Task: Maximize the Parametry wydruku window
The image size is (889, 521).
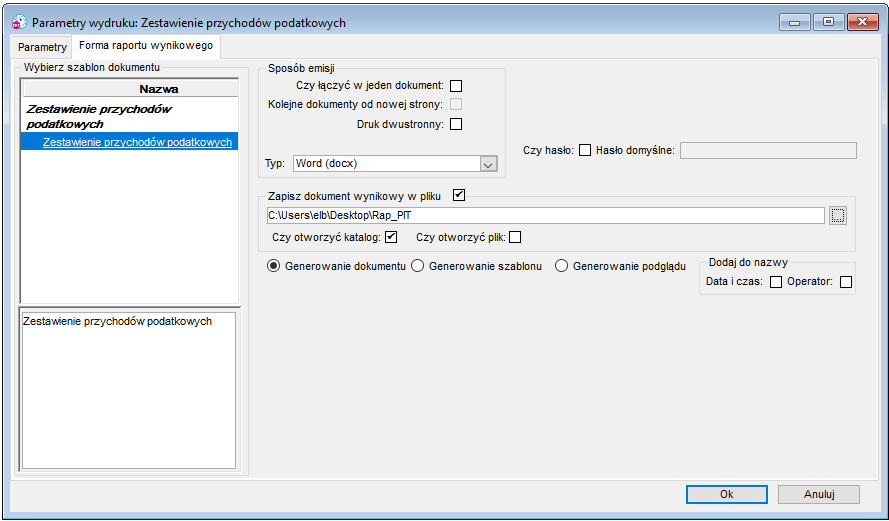Action: click(x=828, y=23)
